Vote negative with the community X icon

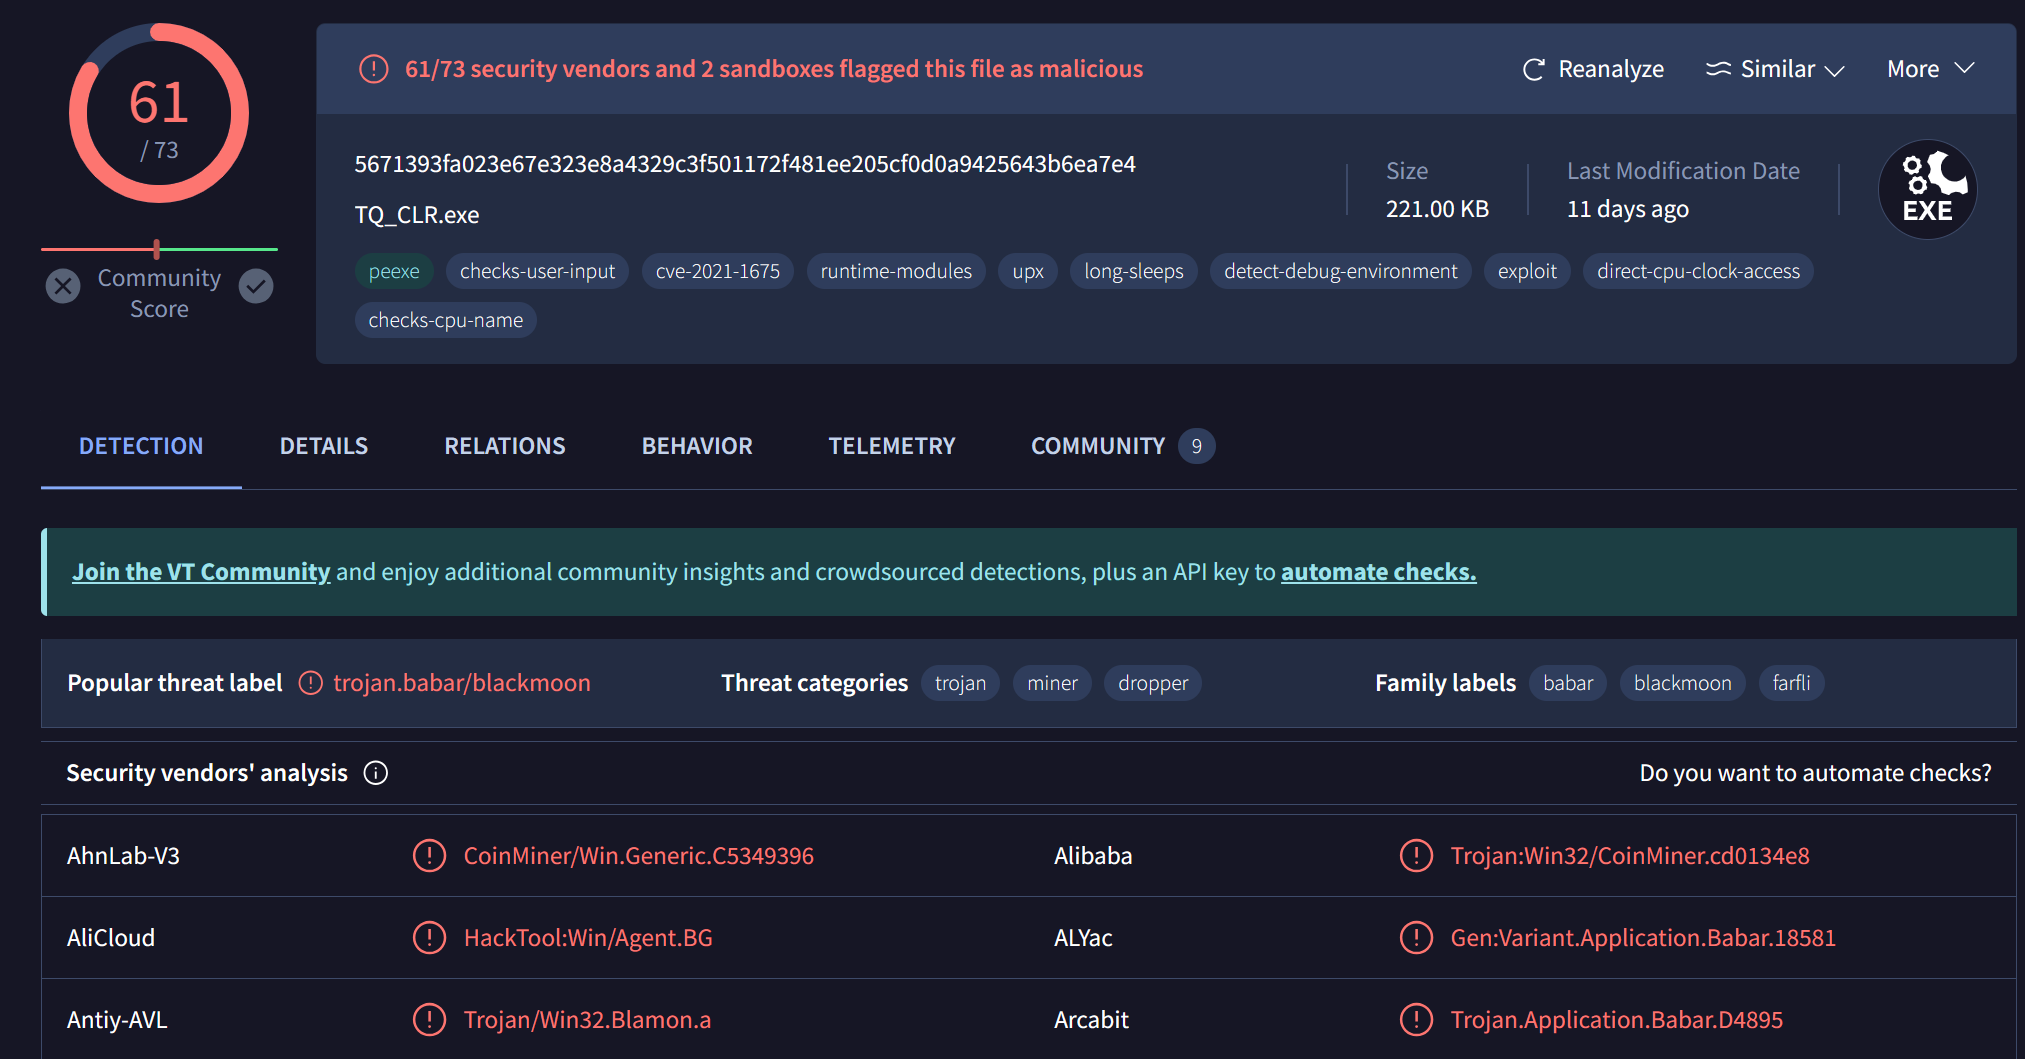tap(63, 286)
